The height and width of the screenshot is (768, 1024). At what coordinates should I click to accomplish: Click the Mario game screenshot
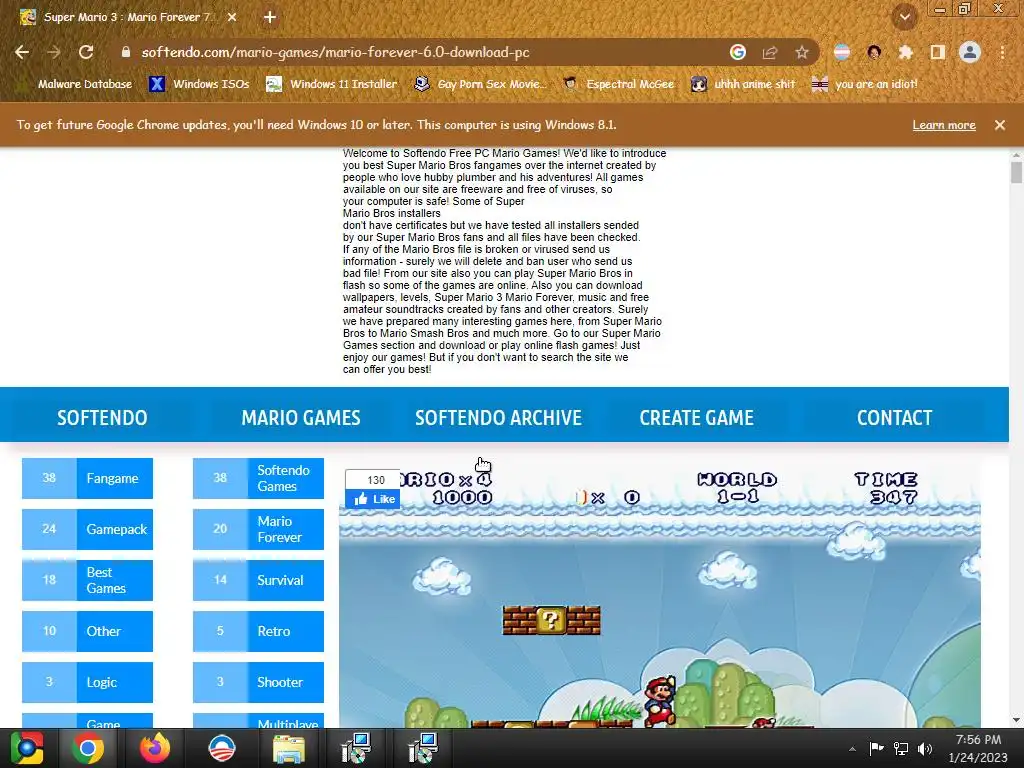660,594
